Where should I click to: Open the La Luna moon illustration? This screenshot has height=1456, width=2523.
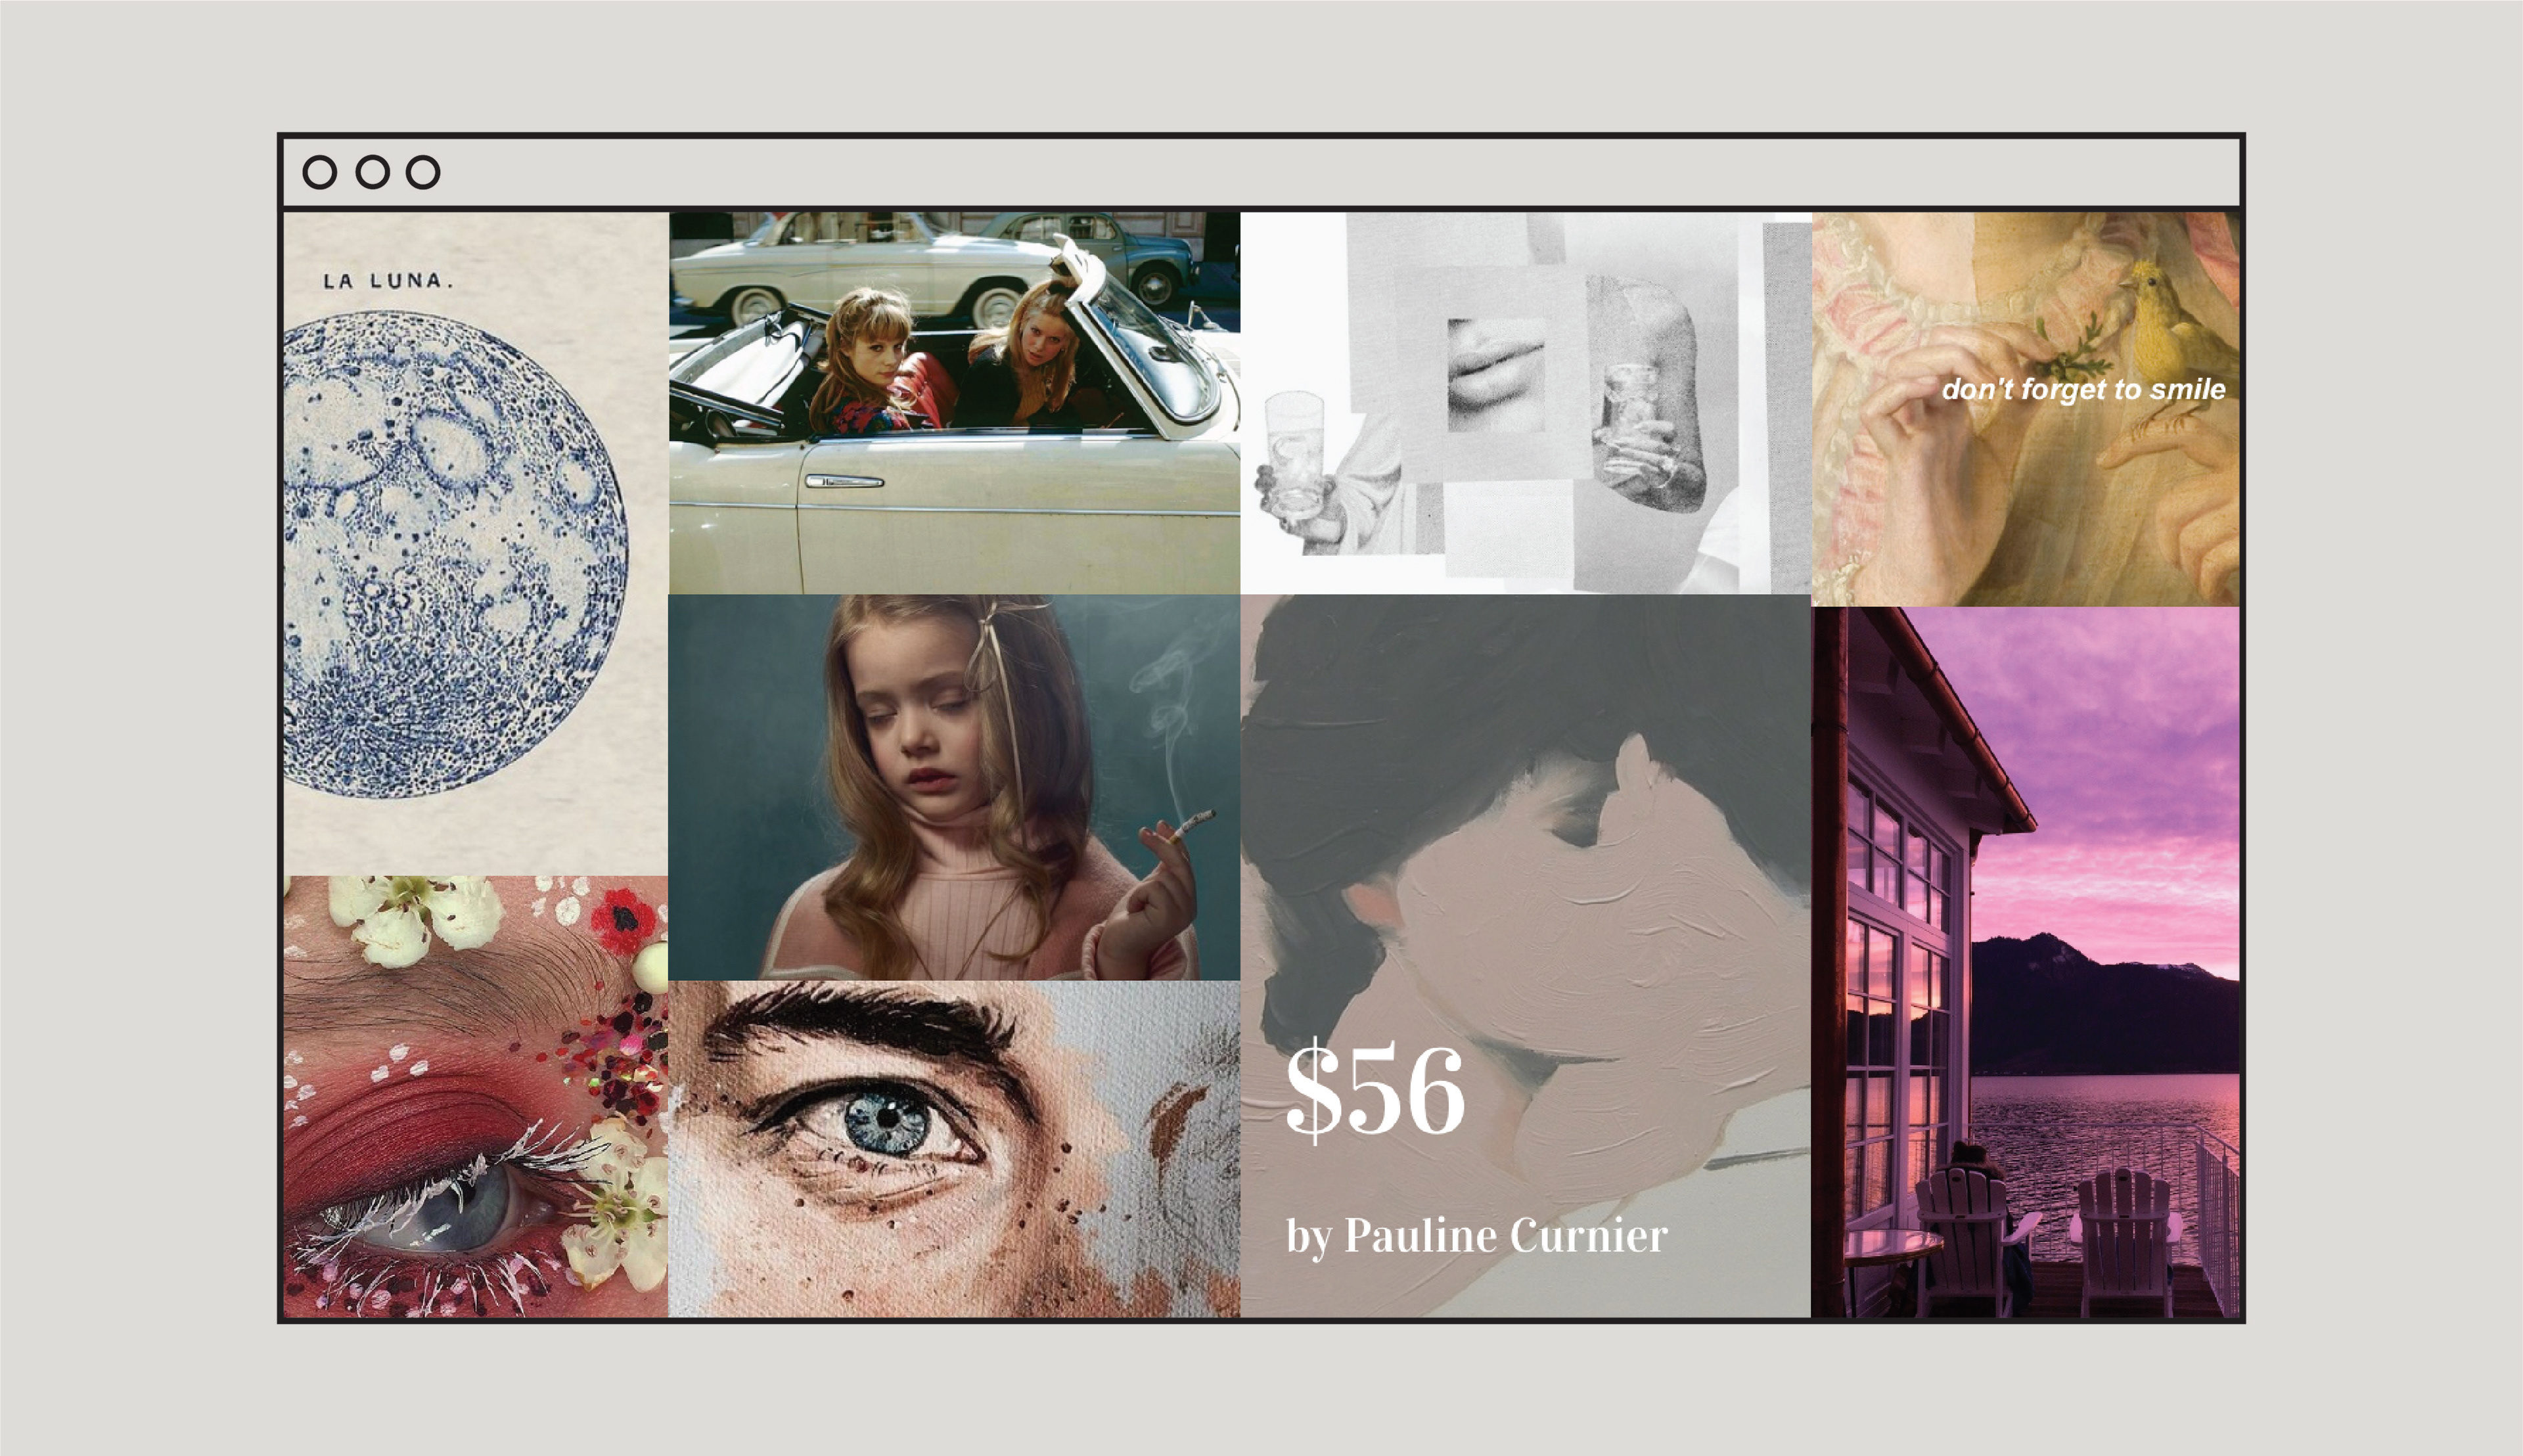pyautogui.click(x=476, y=544)
